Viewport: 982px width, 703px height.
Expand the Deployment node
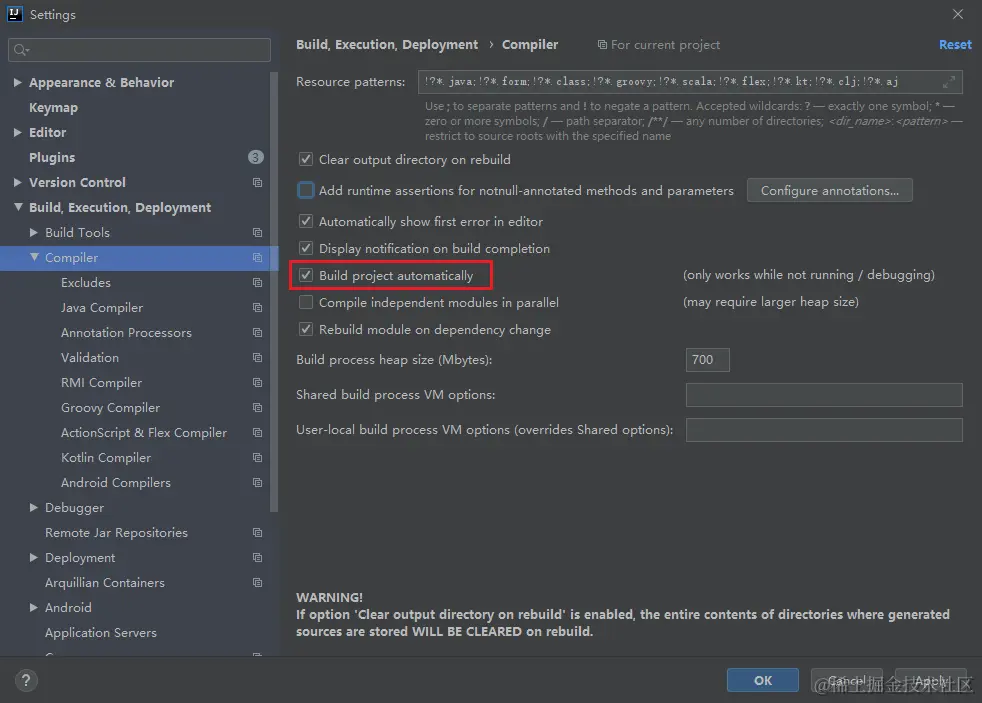click(x=34, y=558)
